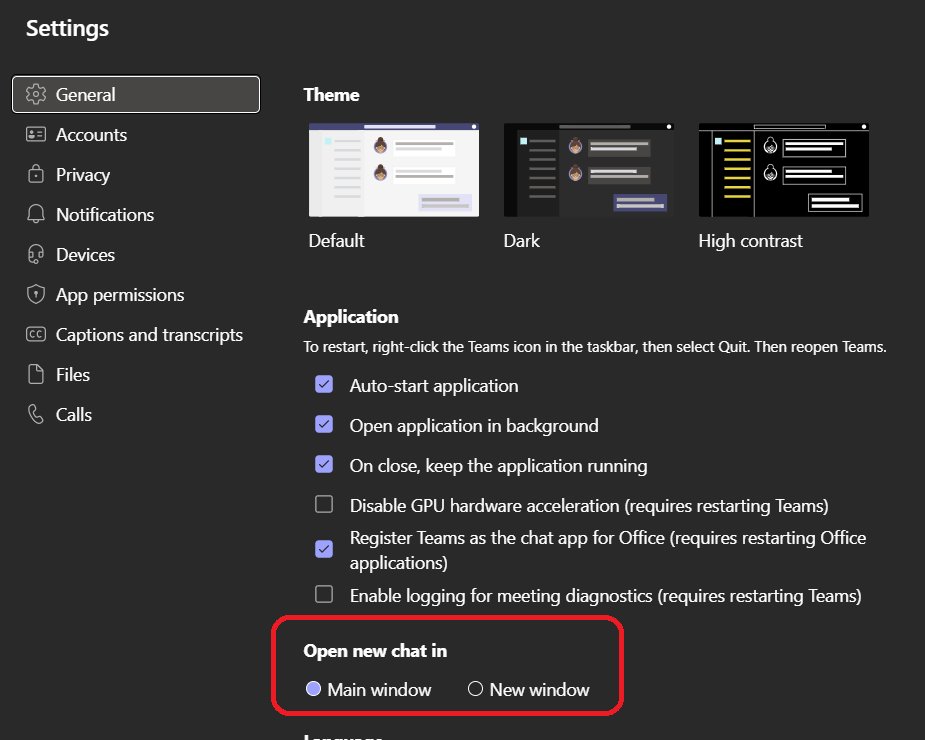Select the New window radio button

476,689
